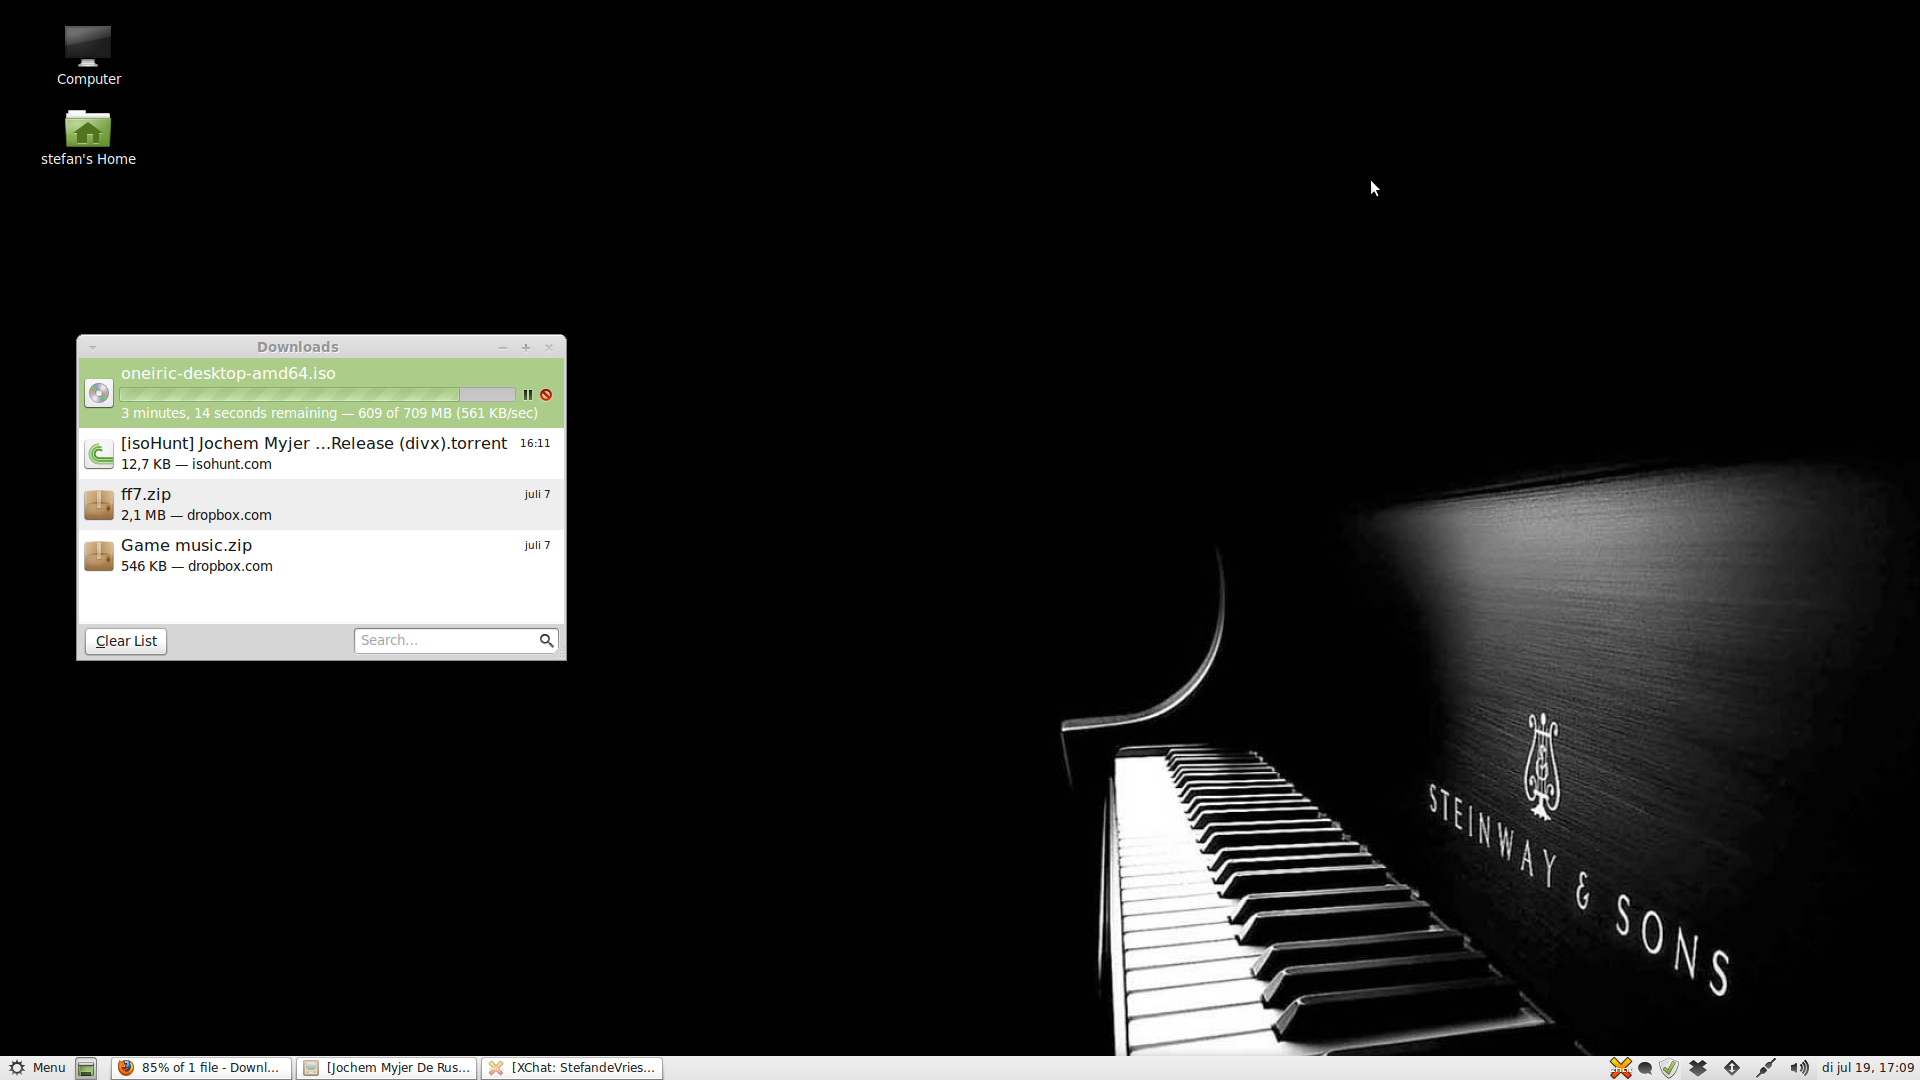
Task: Click the archive icon beside ff7.zip
Action: point(99,505)
